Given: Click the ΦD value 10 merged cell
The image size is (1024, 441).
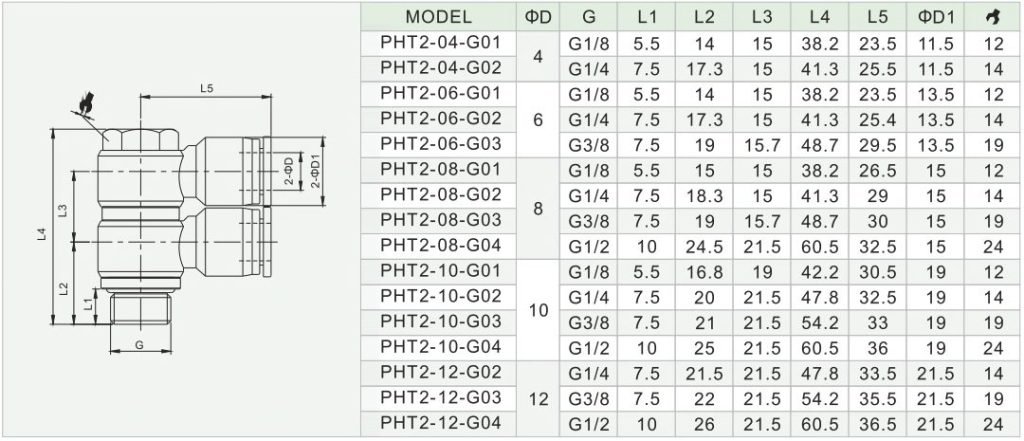Looking at the screenshot, I should click(x=538, y=310).
